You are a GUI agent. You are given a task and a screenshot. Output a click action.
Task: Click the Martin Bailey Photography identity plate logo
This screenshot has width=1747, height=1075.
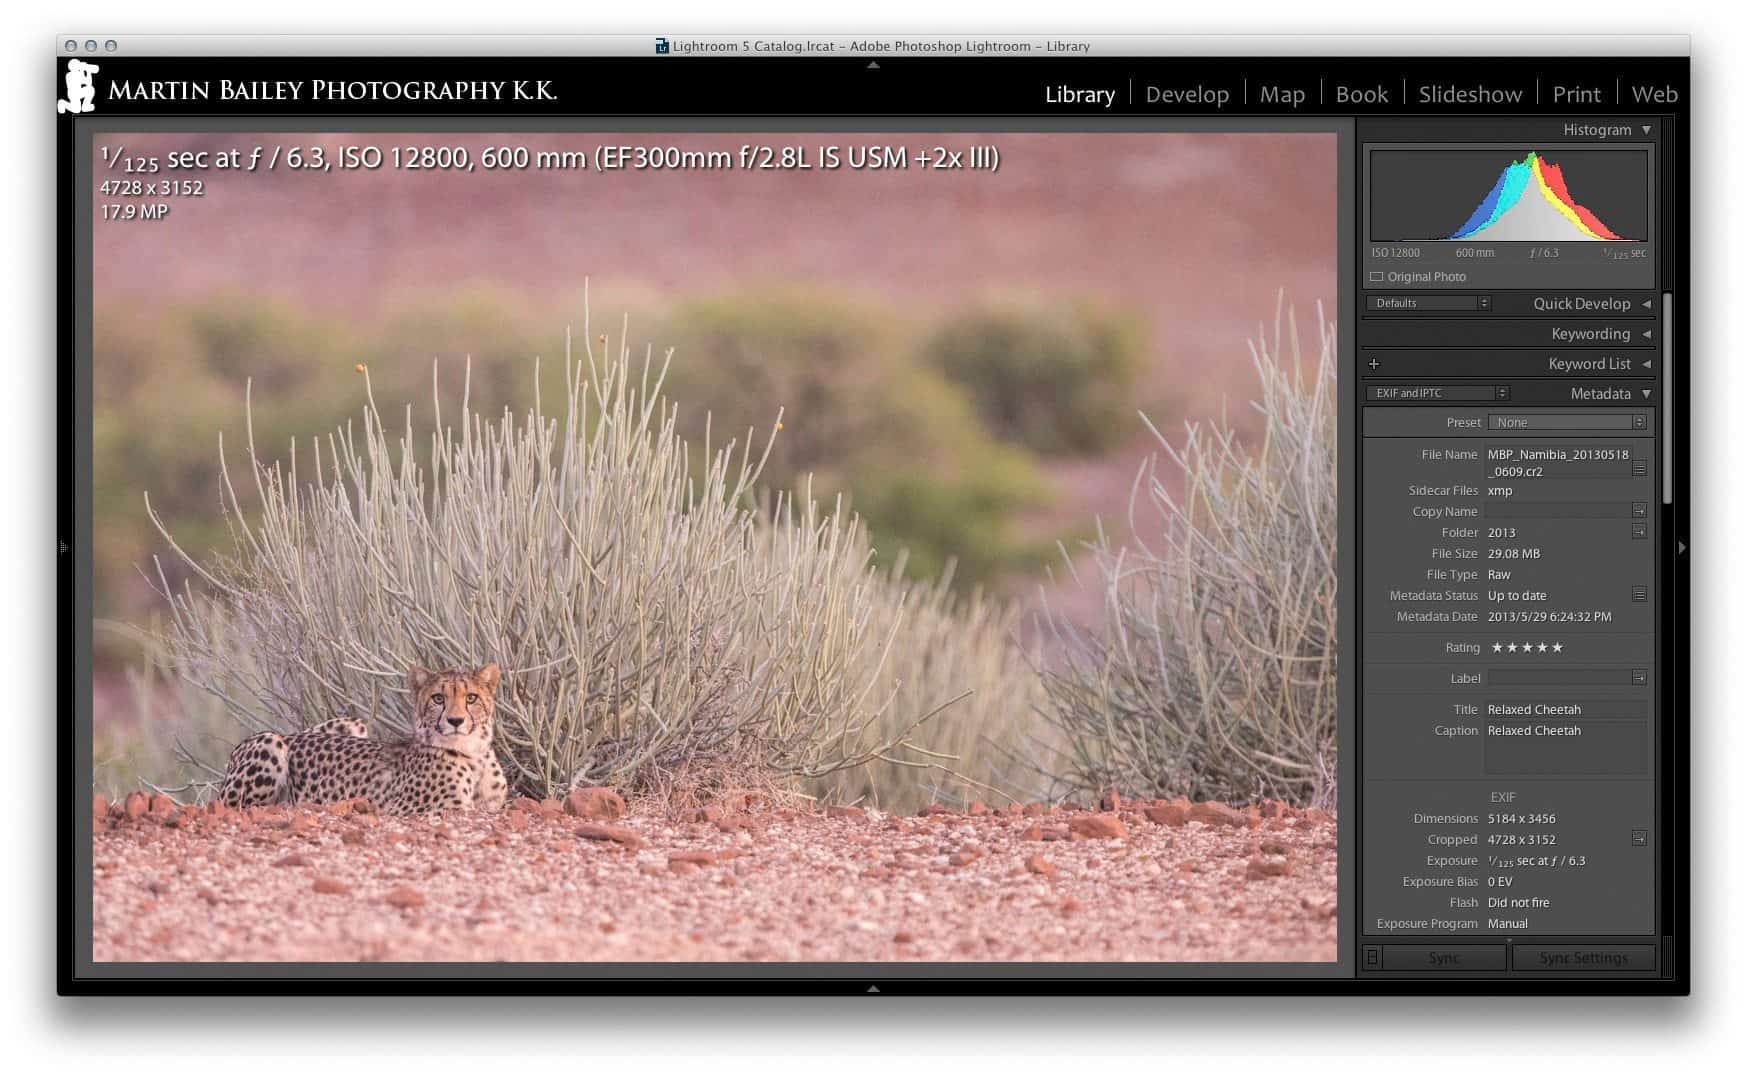click(79, 88)
